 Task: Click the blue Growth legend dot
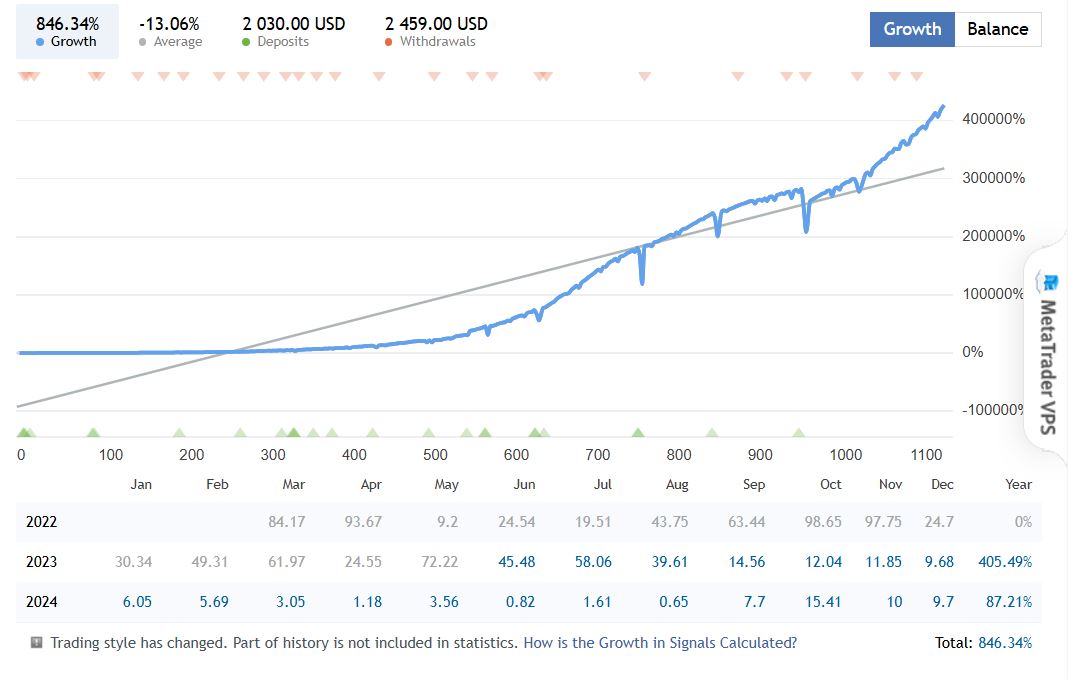pyautogui.click(x=41, y=42)
